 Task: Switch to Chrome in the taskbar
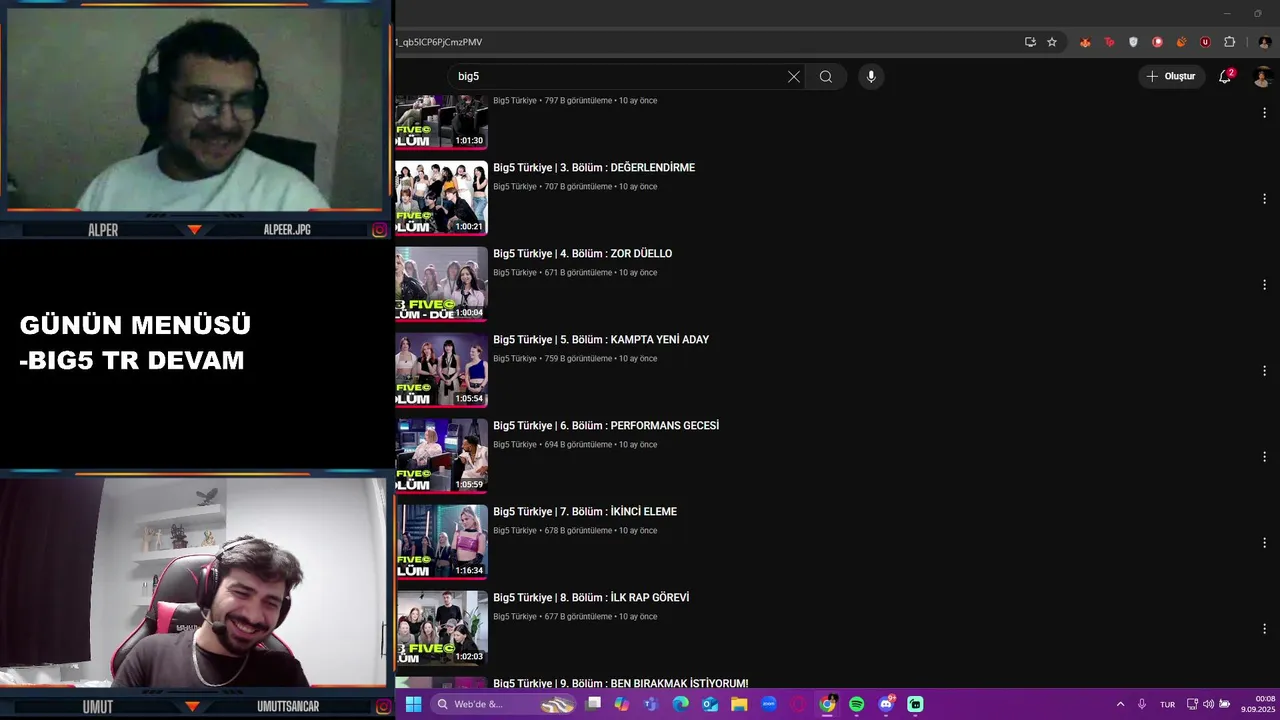827,704
